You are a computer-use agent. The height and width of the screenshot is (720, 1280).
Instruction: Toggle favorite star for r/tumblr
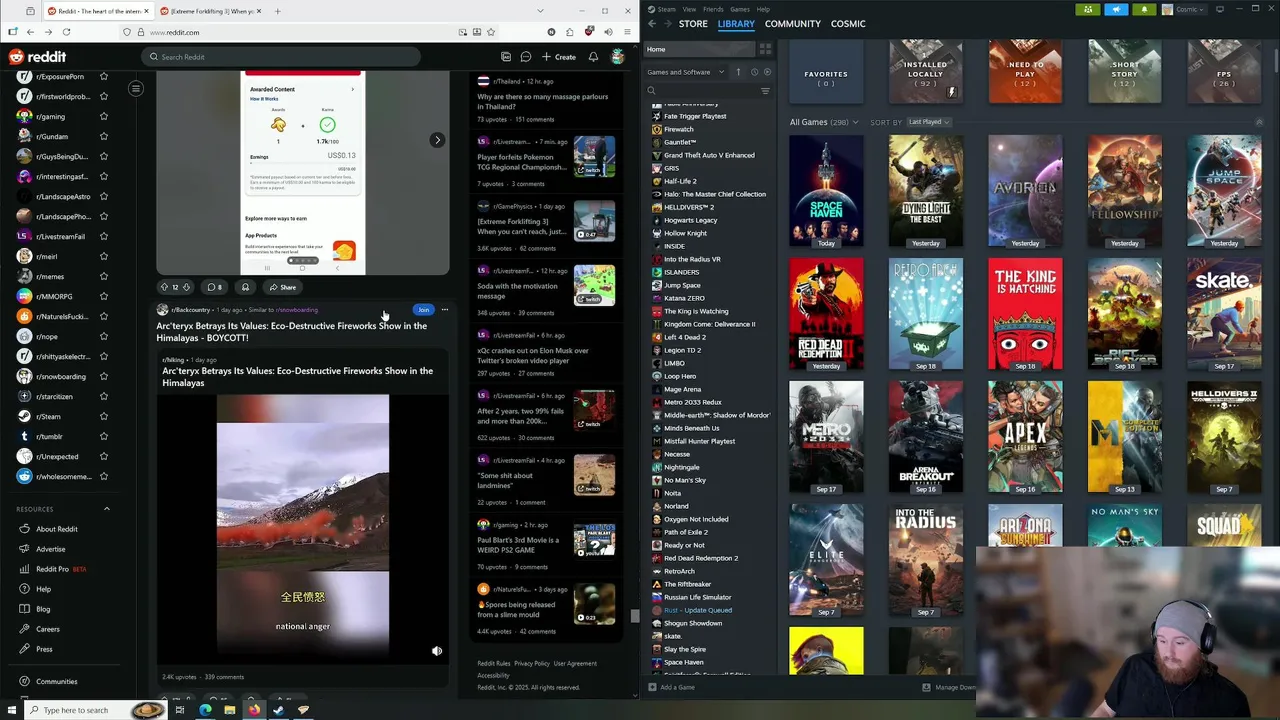pyautogui.click(x=103, y=436)
